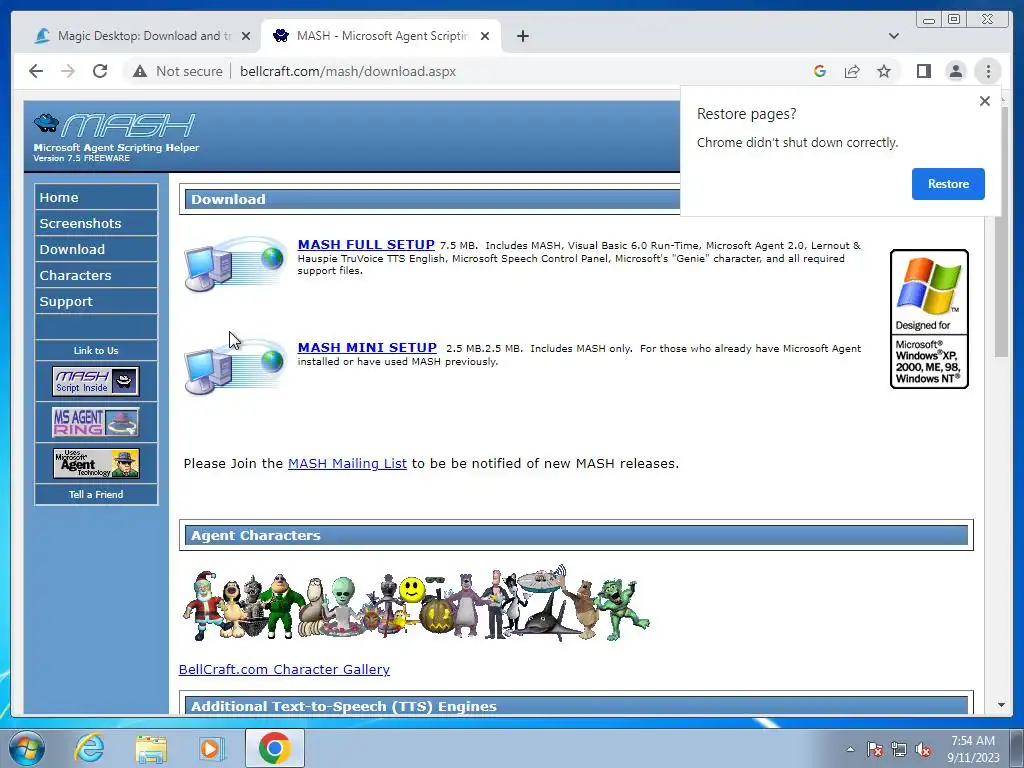Open a new tab with plus button
The width and height of the screenshot is (1024, 768).
pos(522,36)
